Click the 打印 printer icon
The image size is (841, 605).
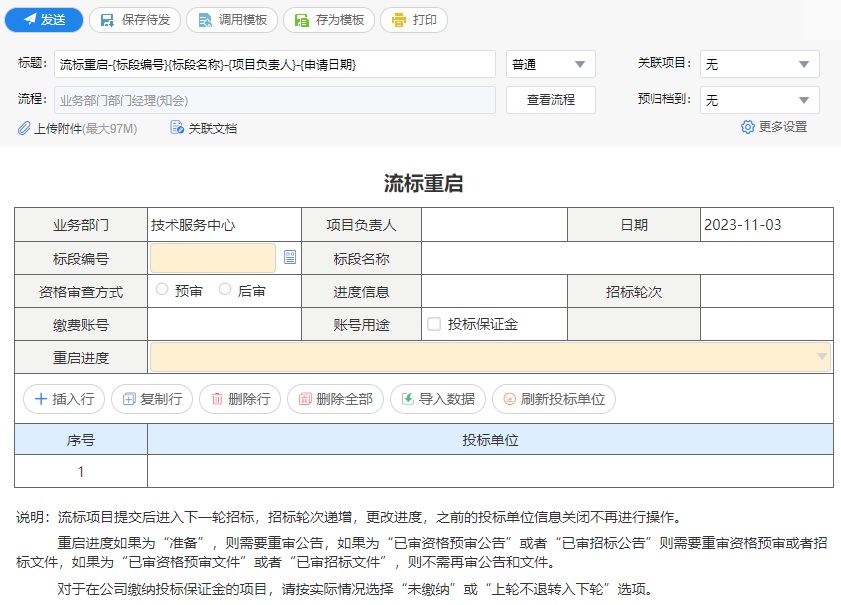(399, 20)
